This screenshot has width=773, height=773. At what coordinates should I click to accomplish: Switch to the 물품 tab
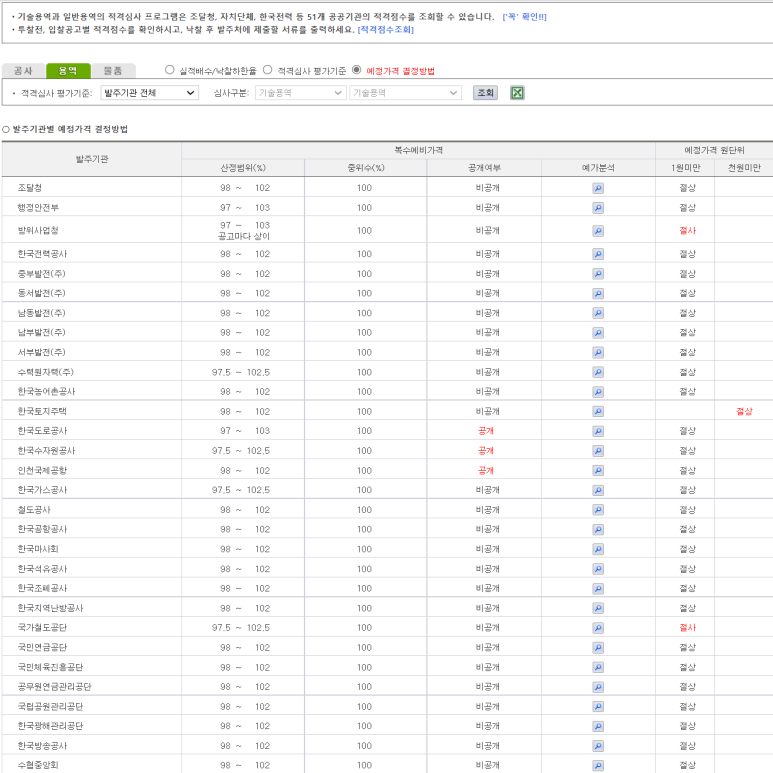[x=113, y=71]
